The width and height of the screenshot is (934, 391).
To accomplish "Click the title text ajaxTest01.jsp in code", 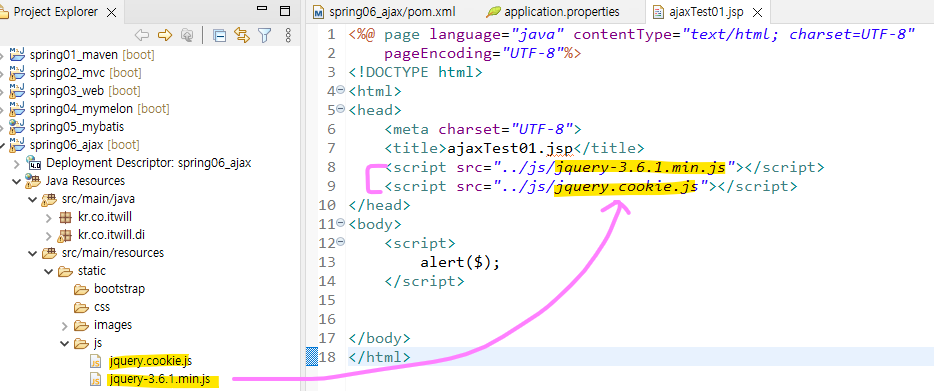I will pyautogui.click(x=510, y=148).
